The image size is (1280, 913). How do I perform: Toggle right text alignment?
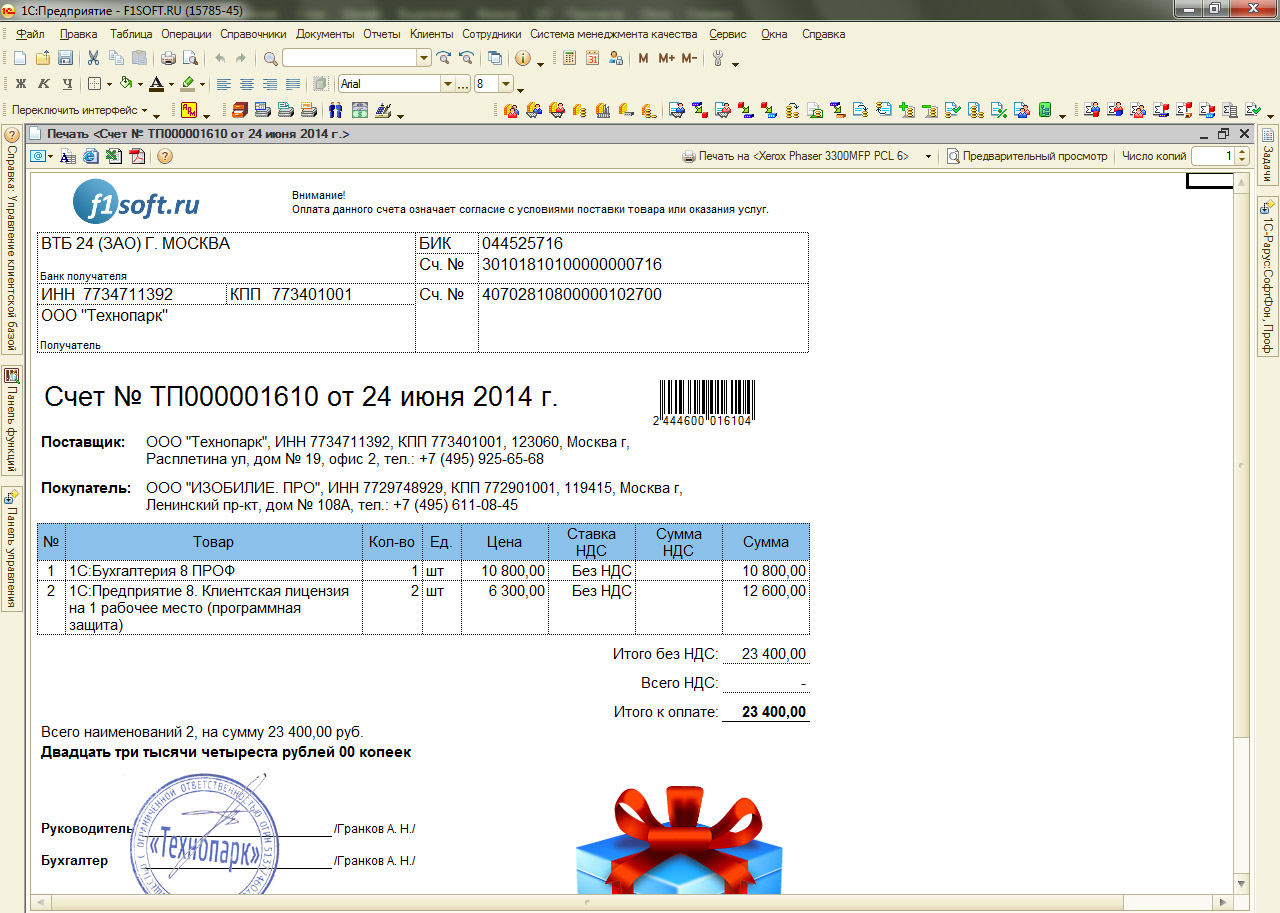pyautogui.click(x=269, y=84)
